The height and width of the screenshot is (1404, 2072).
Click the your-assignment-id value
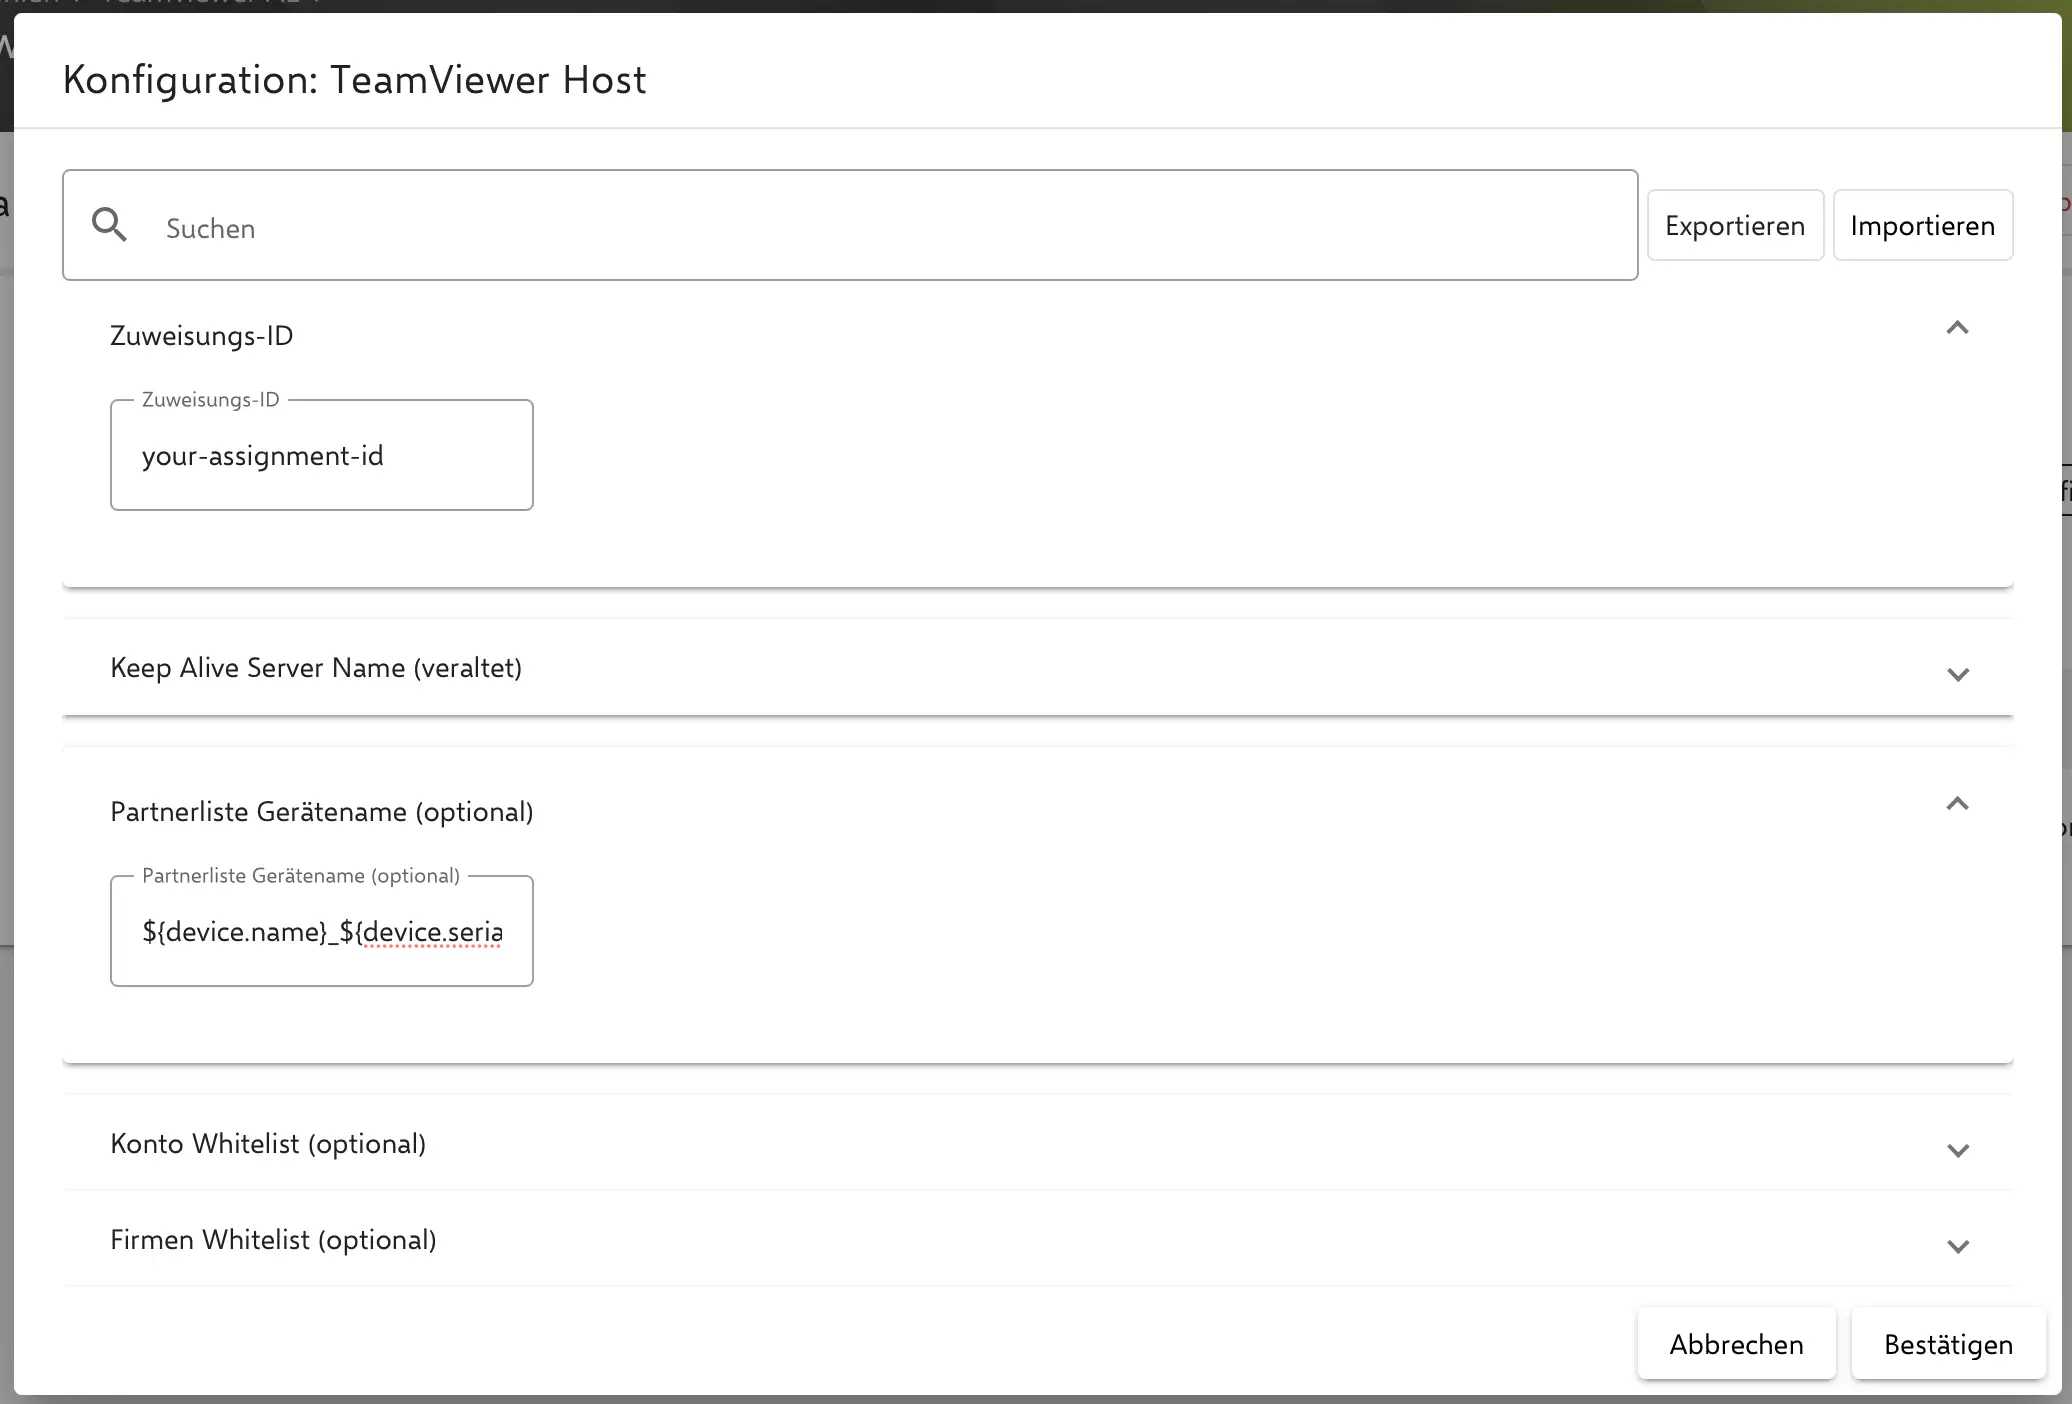tap(262, 455)
